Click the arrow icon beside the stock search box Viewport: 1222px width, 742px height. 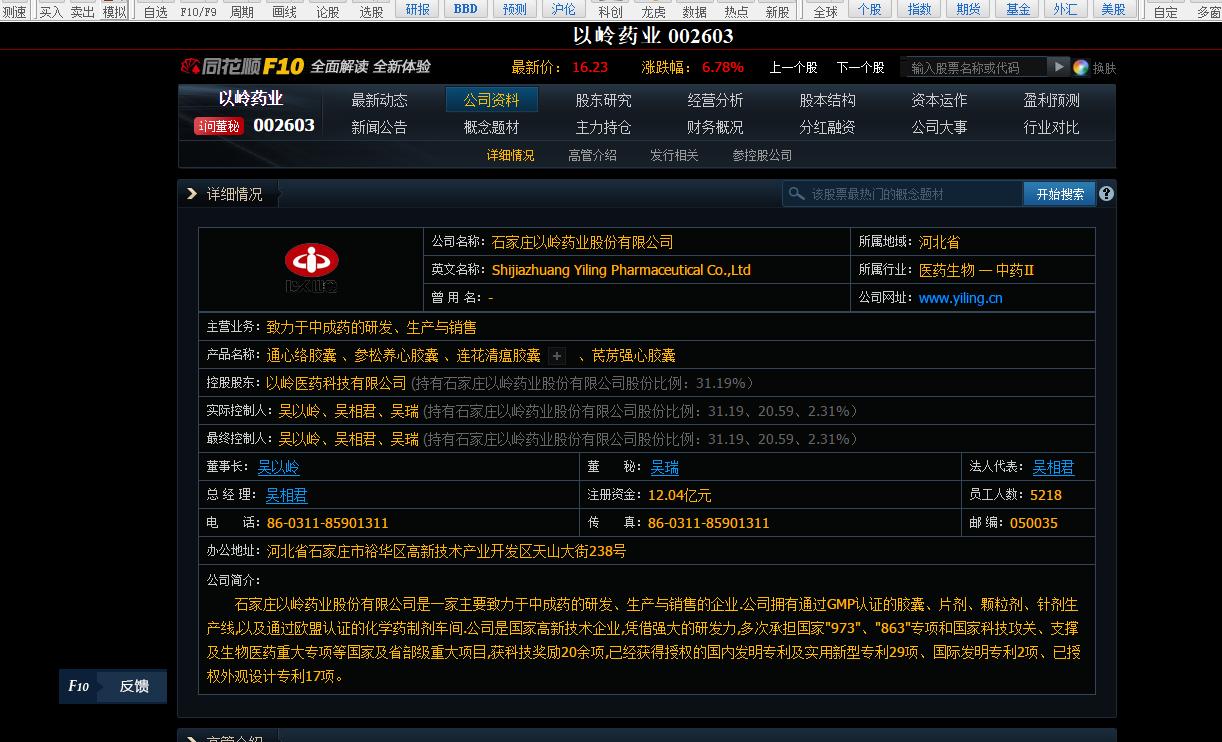pyautogui.click(x=1059, y=67)
